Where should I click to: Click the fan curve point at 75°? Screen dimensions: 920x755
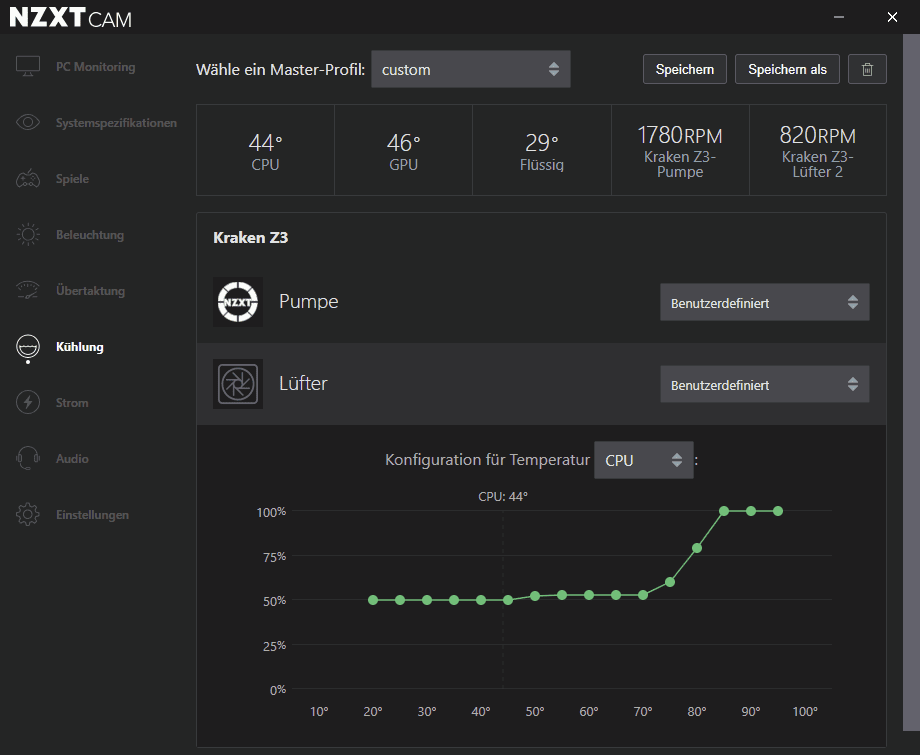[x=670, y=582]
